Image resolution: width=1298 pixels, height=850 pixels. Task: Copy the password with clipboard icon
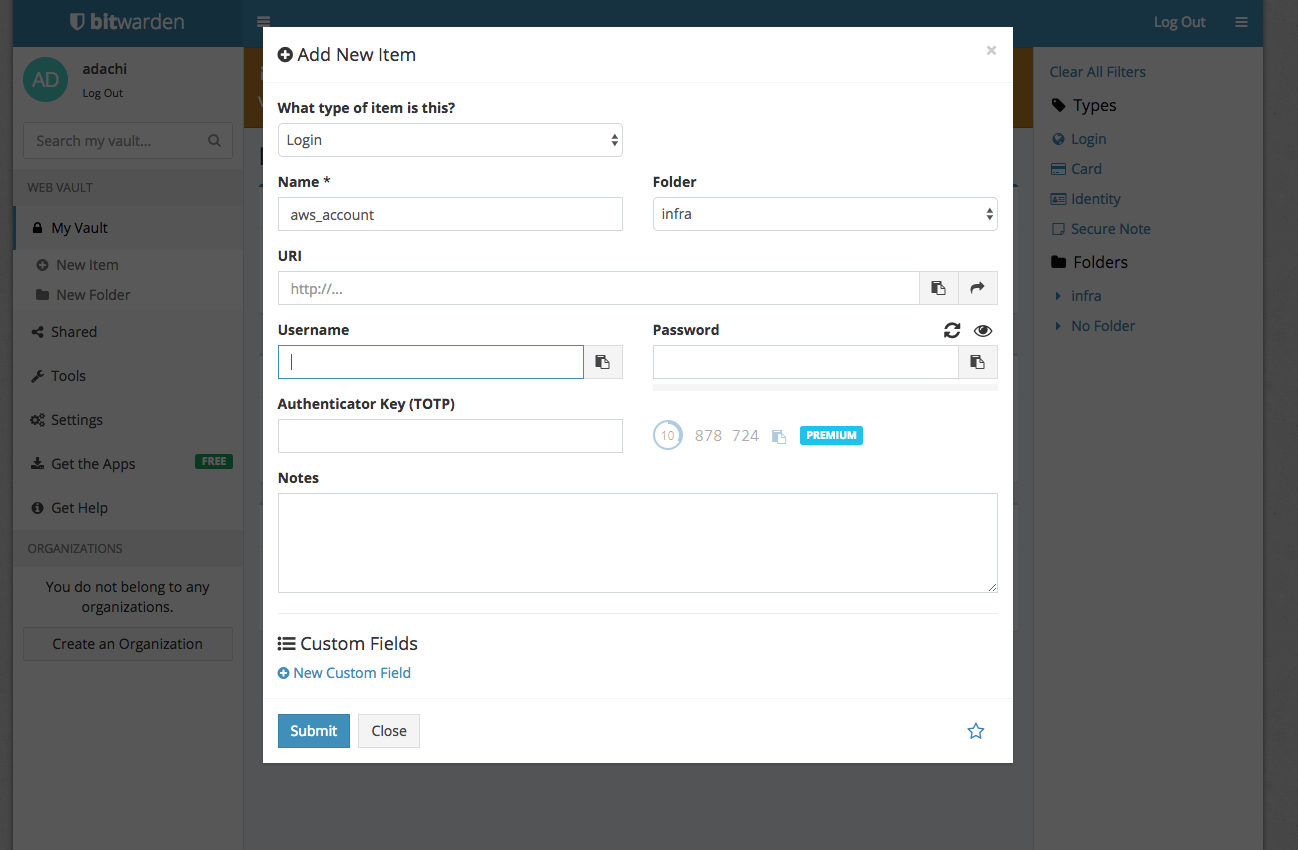977,362
